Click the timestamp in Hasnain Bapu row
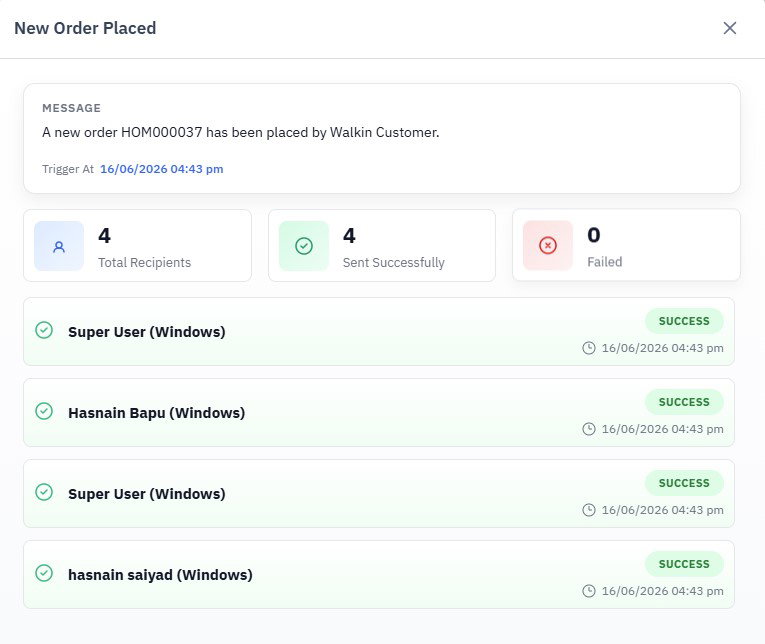The image size is (765, 644). pyautogui.click(x=663, y=429)
